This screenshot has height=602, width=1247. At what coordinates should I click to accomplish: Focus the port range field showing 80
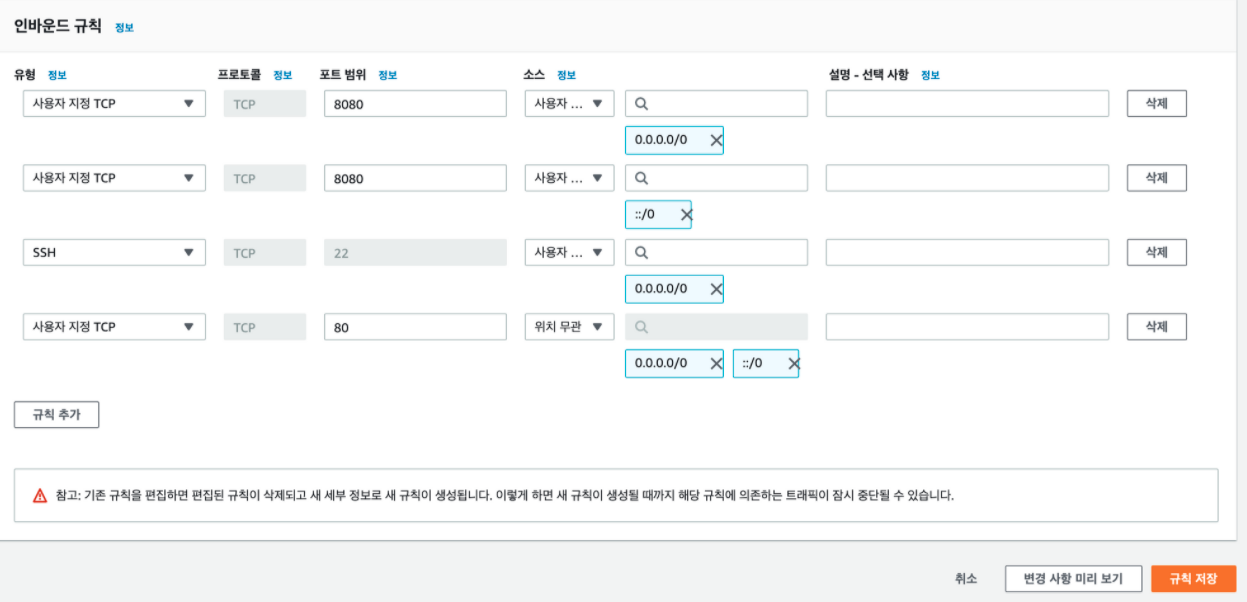[x=415, y=327]
